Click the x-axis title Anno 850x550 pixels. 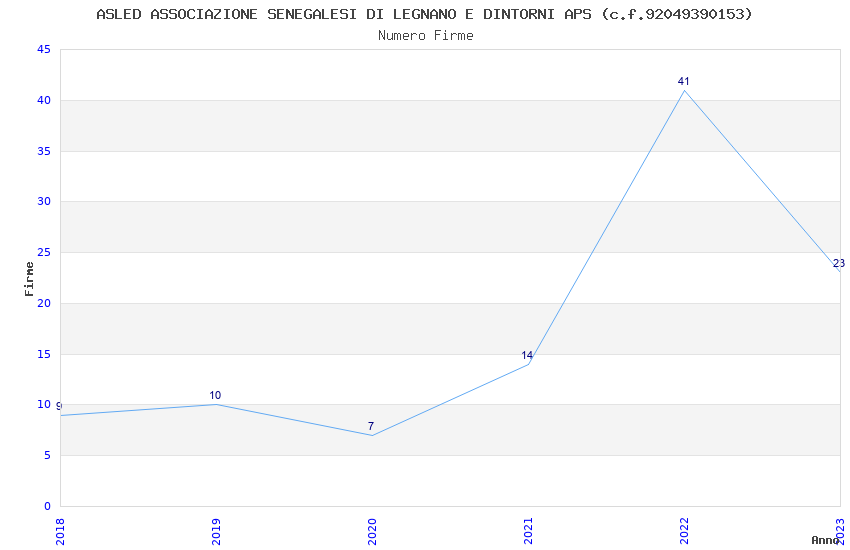[825, 540]
